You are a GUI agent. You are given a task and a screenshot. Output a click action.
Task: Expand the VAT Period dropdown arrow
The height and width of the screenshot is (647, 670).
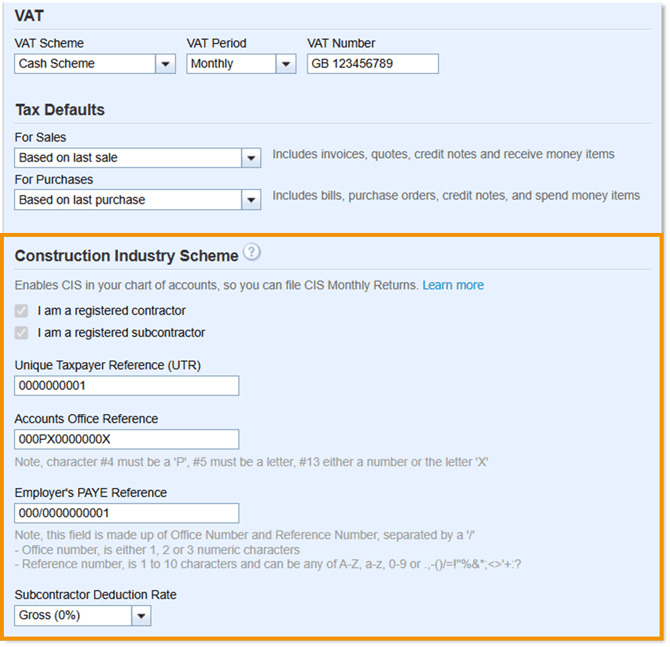click(286, 64)
